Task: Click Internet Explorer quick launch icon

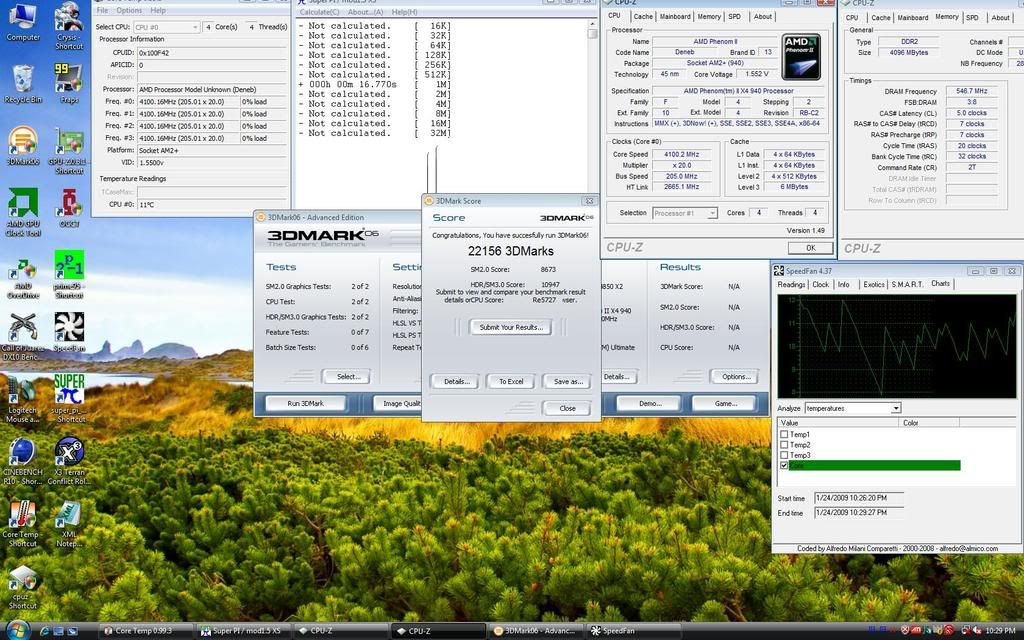Action: [44, 631]
